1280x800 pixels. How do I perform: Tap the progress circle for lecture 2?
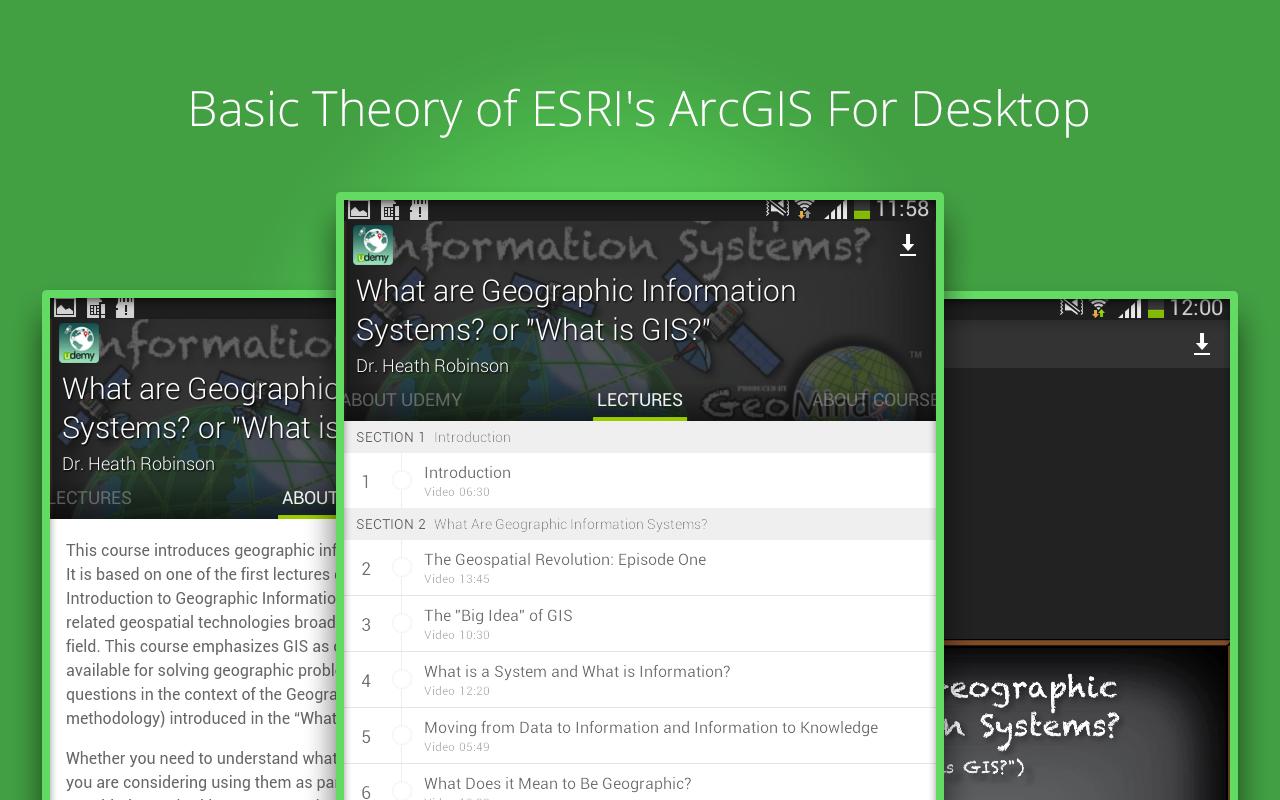402,568
